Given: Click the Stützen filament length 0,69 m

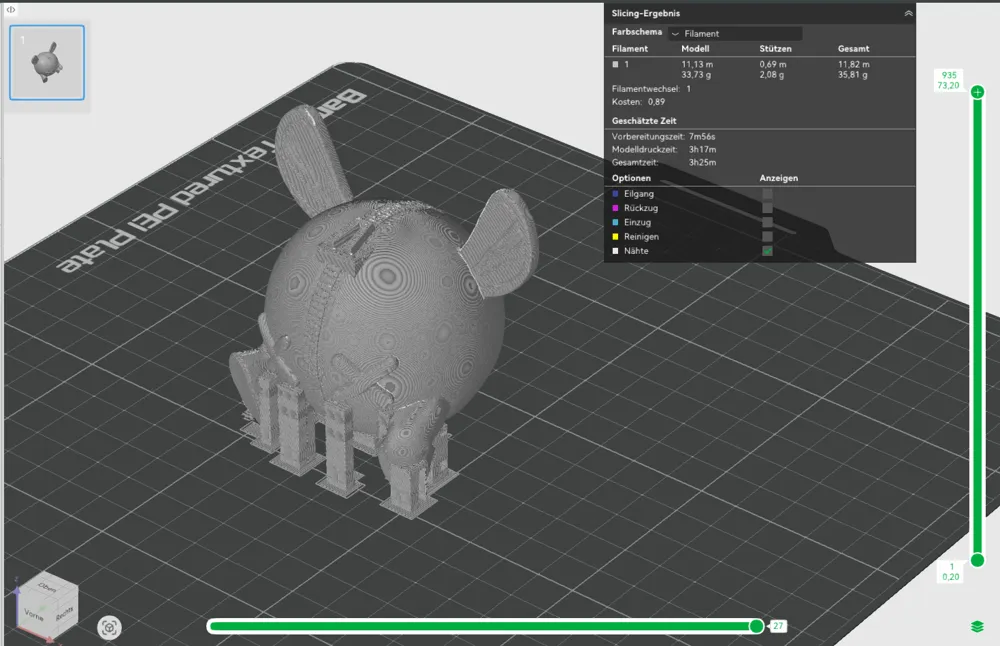Looking at the screenshot, I should (x=773, y=64).
